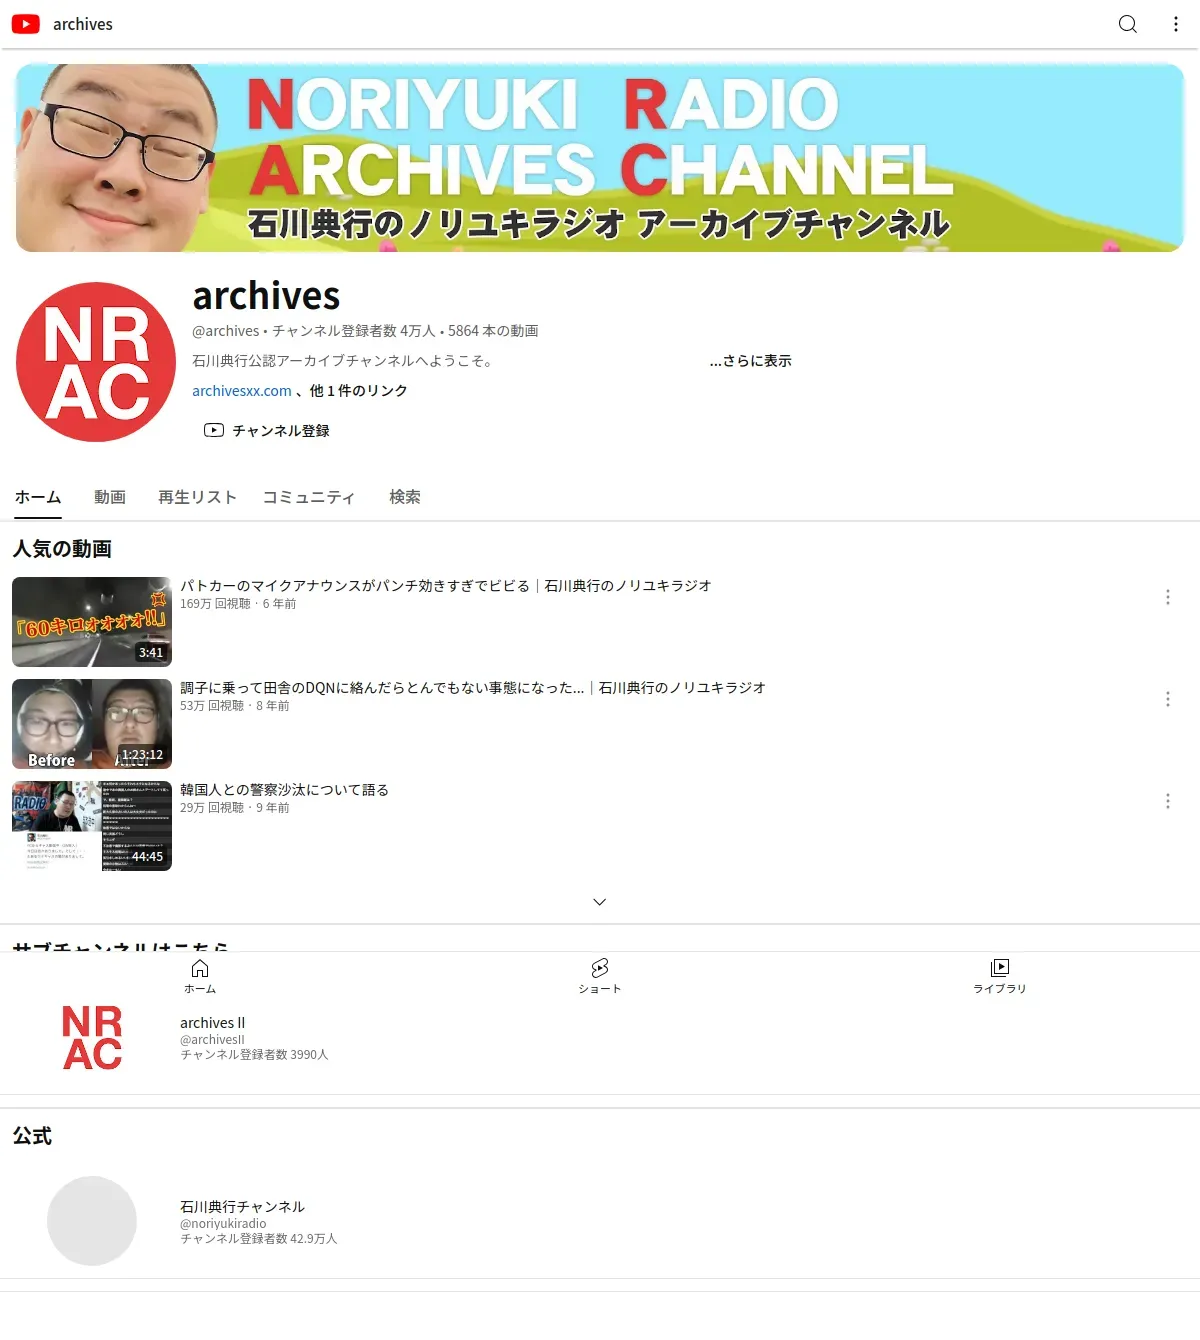Click 石川典行公認アーカイブチャンネルへようこそ description
1200x1340 pixels.
click(344, 361)
